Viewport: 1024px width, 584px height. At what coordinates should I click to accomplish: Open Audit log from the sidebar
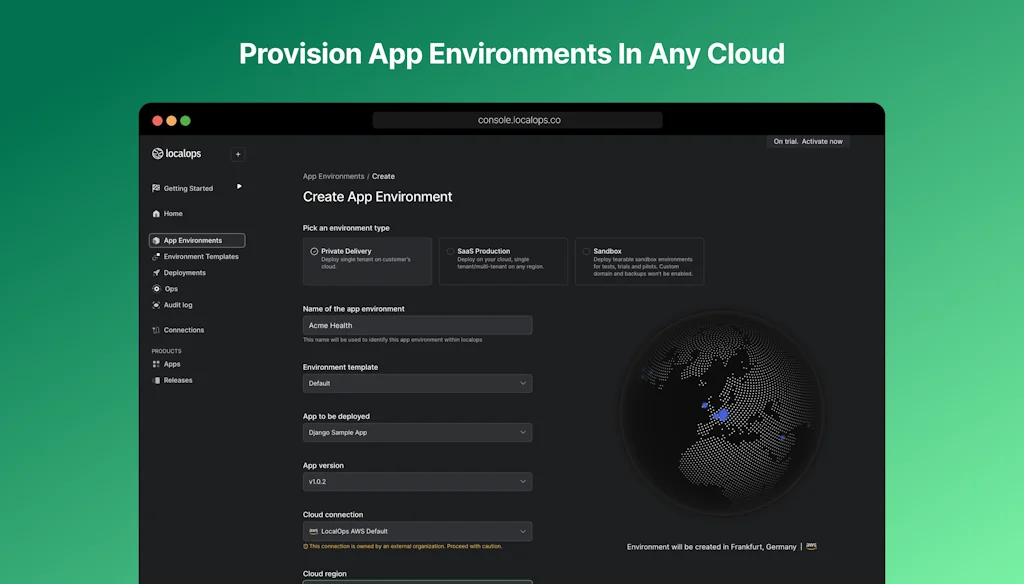point(158,305)
